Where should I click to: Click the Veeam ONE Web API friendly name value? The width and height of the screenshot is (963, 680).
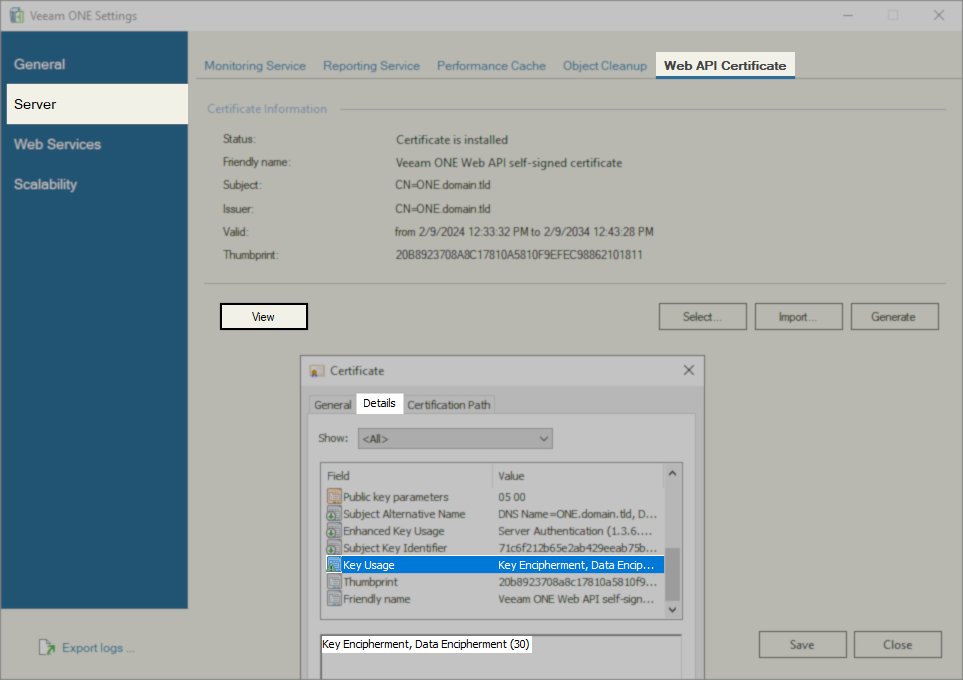coord(509,163)
